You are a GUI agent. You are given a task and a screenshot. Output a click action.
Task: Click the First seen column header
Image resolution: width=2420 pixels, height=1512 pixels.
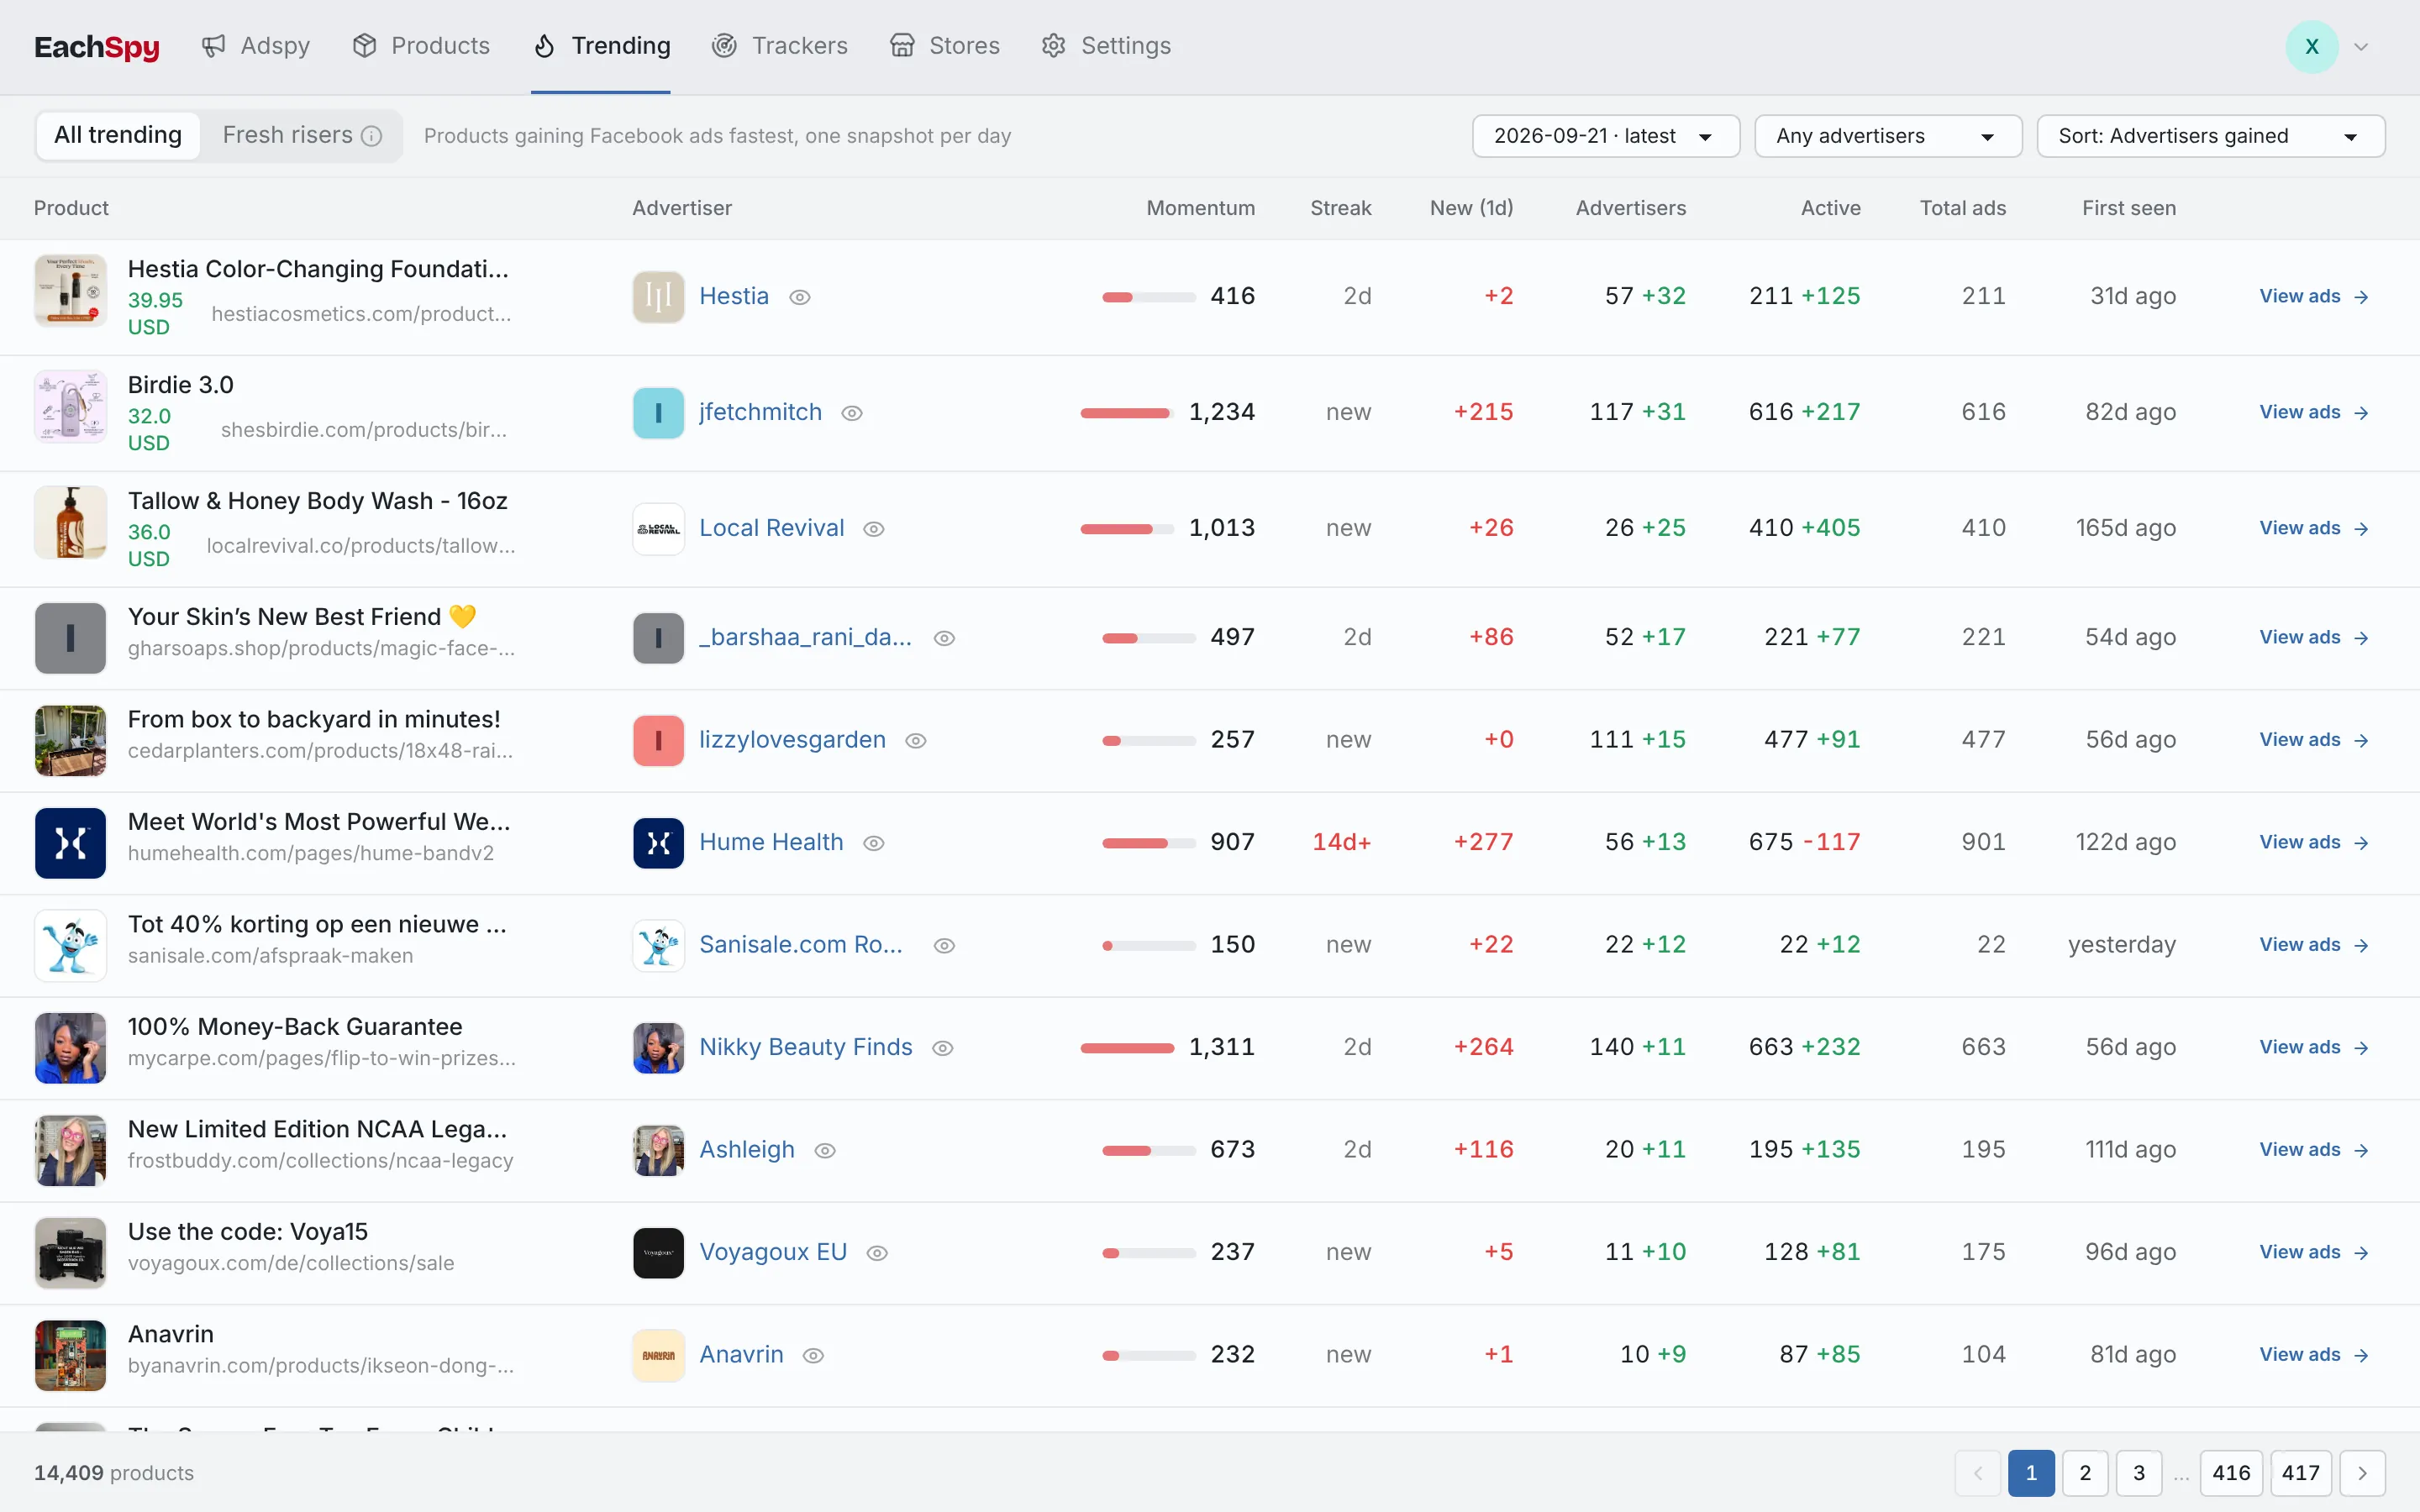[2129, 208]
